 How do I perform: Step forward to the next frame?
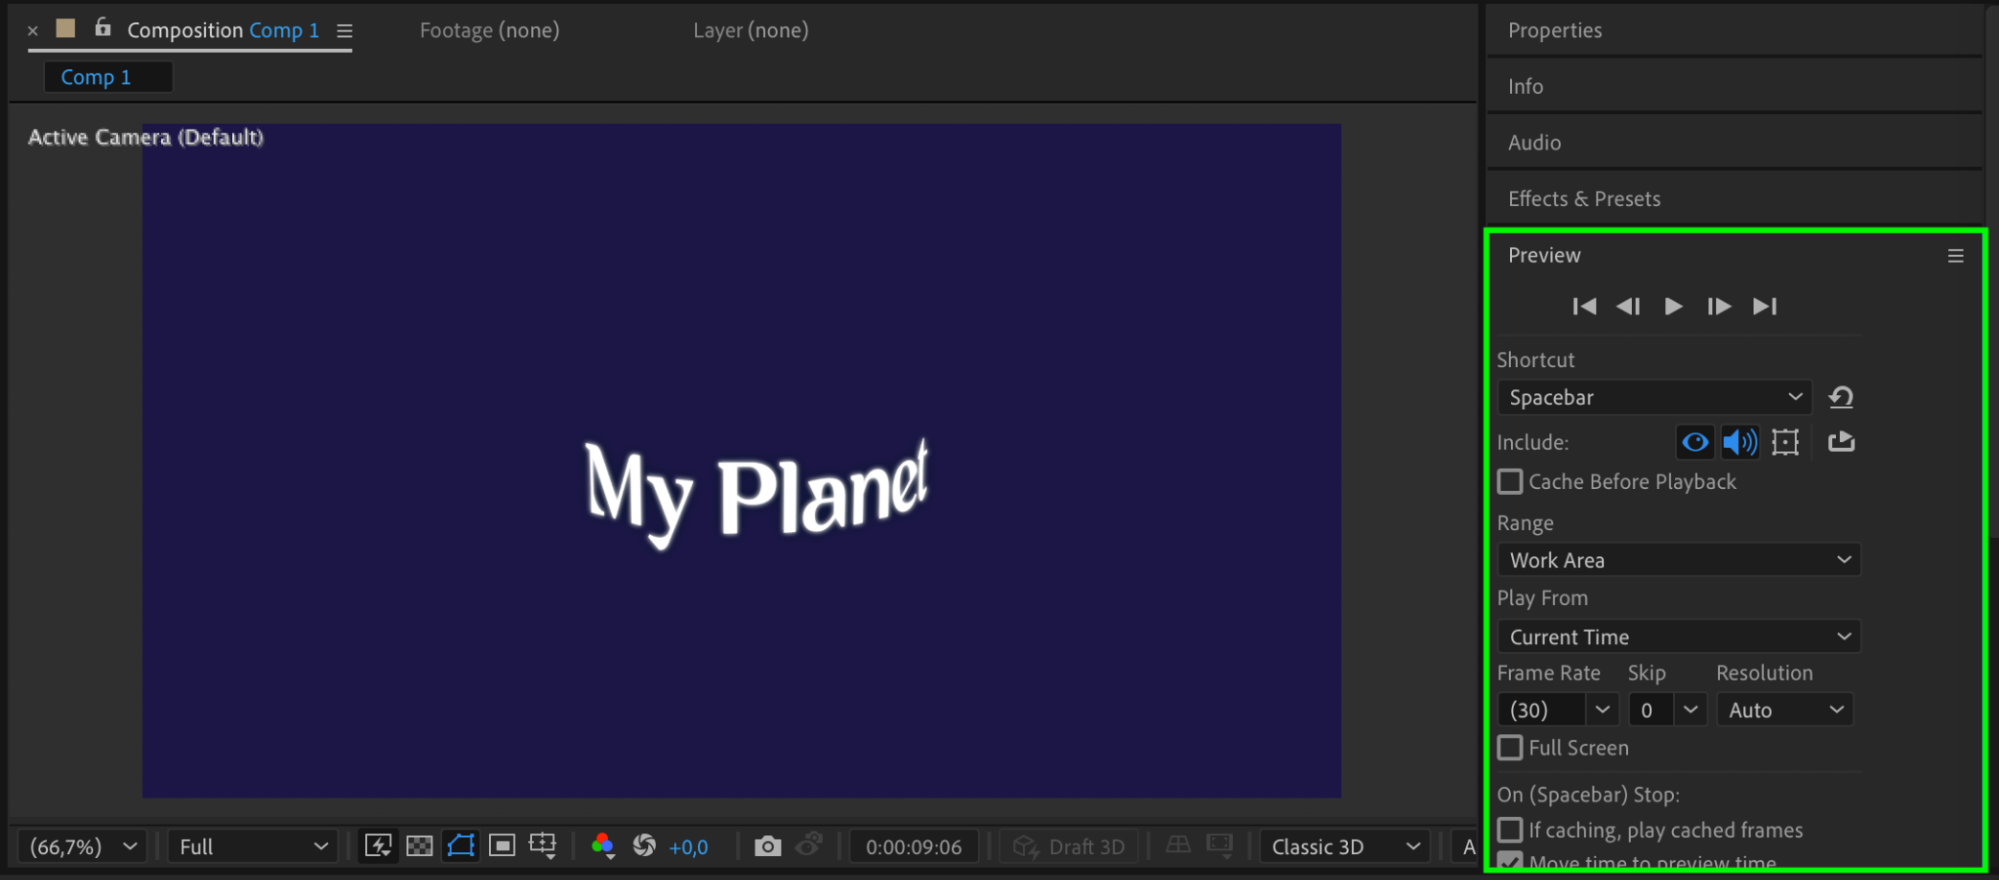(x=1718, y=306)
